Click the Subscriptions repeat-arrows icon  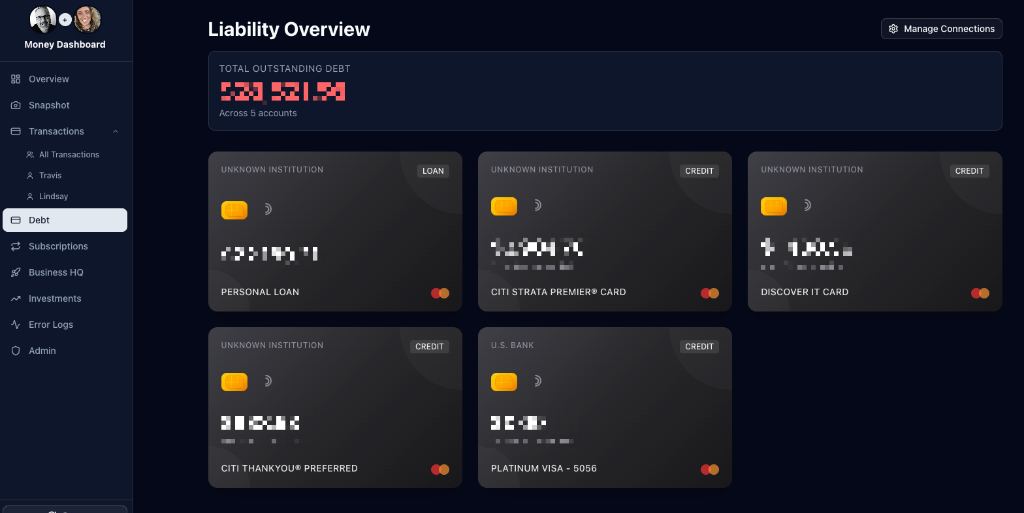[16, 246]
